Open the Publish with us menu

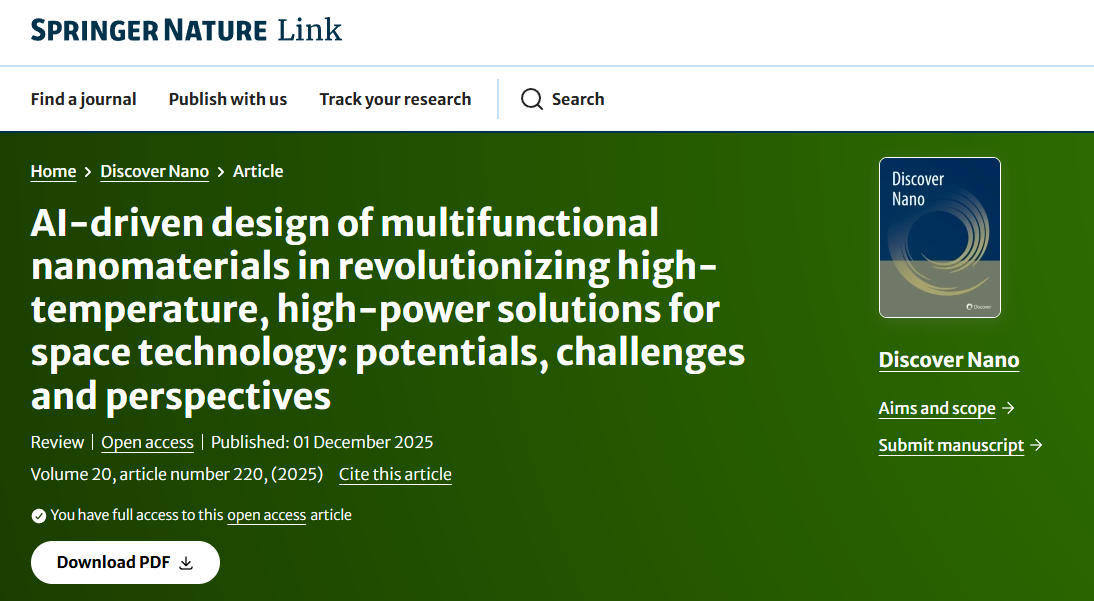click(x=227, y=99)
